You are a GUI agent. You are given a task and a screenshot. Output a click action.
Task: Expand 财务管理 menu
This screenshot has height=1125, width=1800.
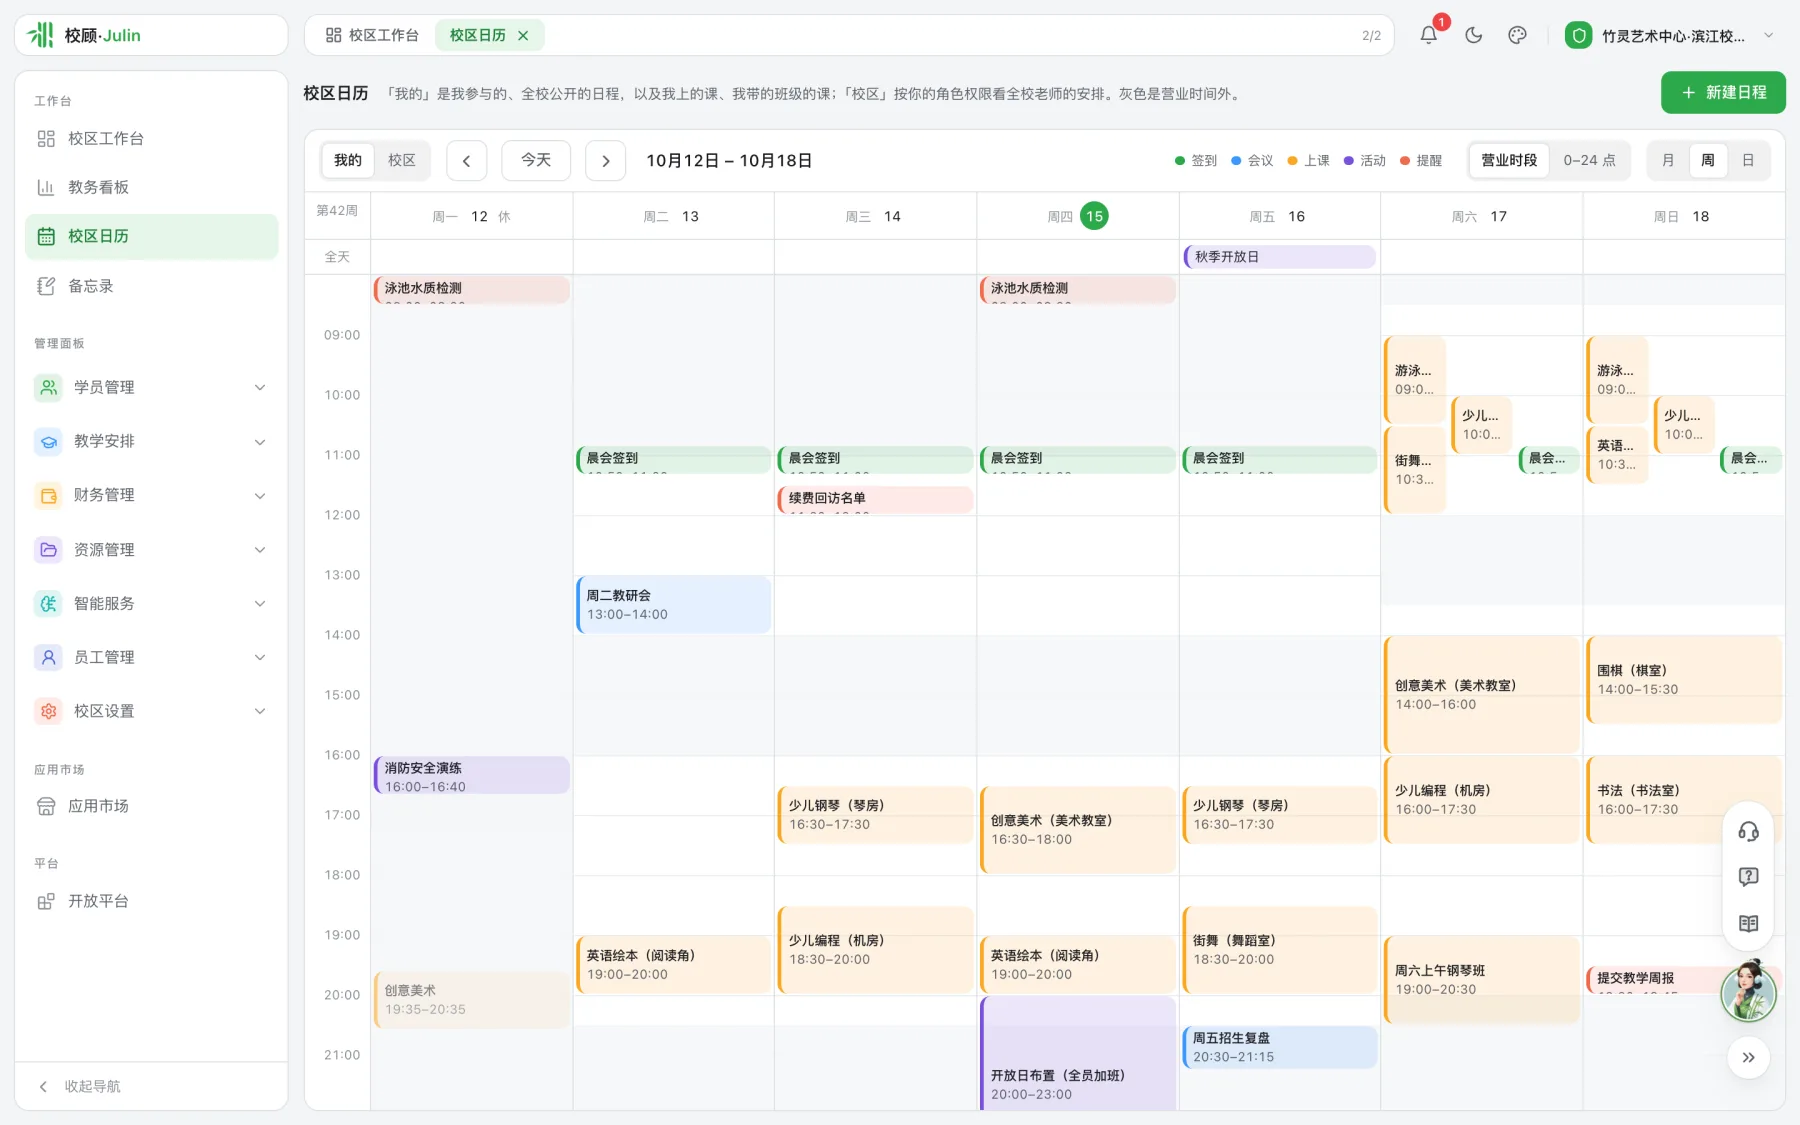[151, 495]
